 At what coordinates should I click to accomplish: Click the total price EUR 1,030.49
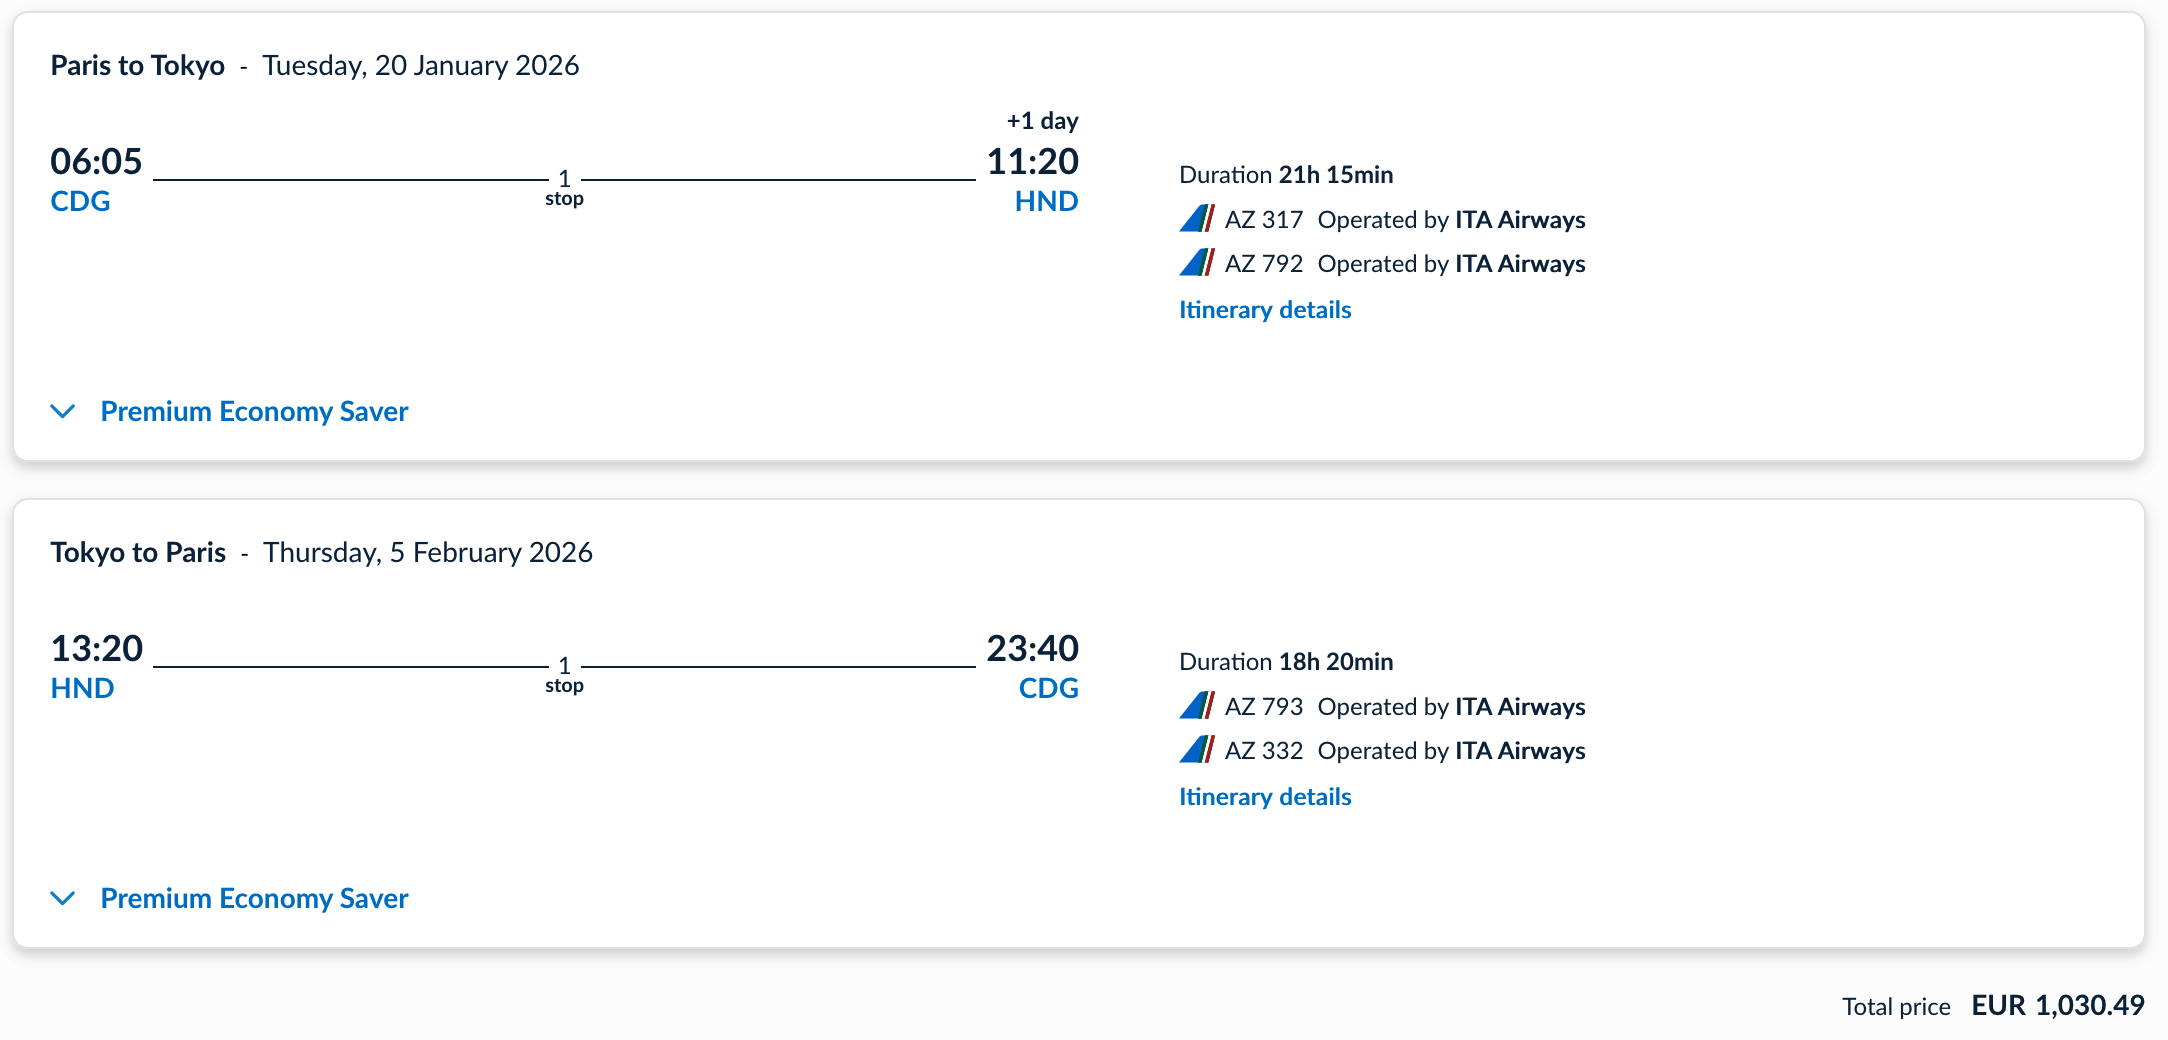[2057, 1005]
